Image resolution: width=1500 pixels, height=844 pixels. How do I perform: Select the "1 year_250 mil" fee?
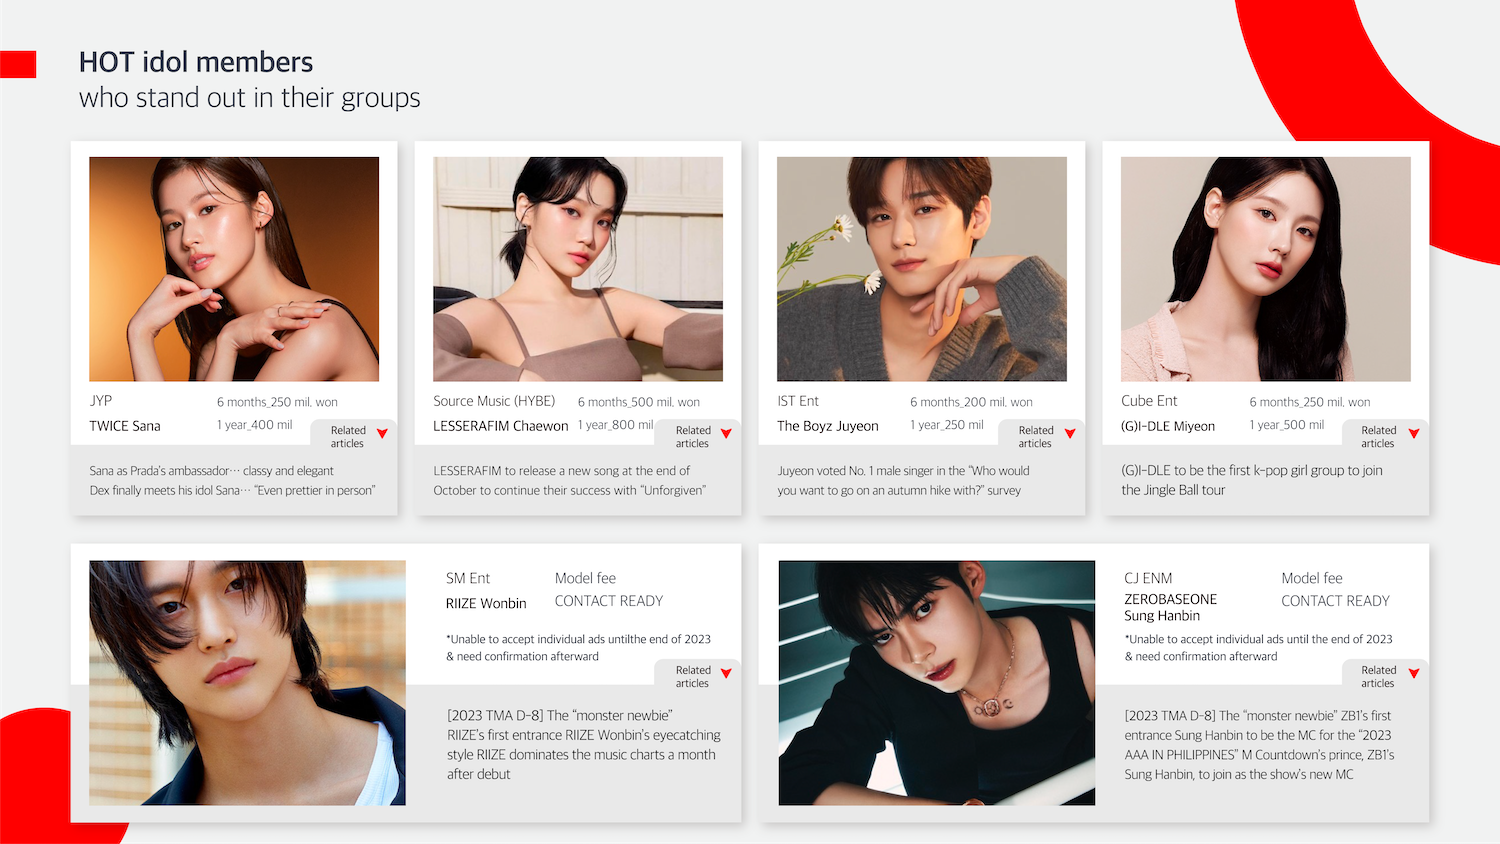point(947,425)
